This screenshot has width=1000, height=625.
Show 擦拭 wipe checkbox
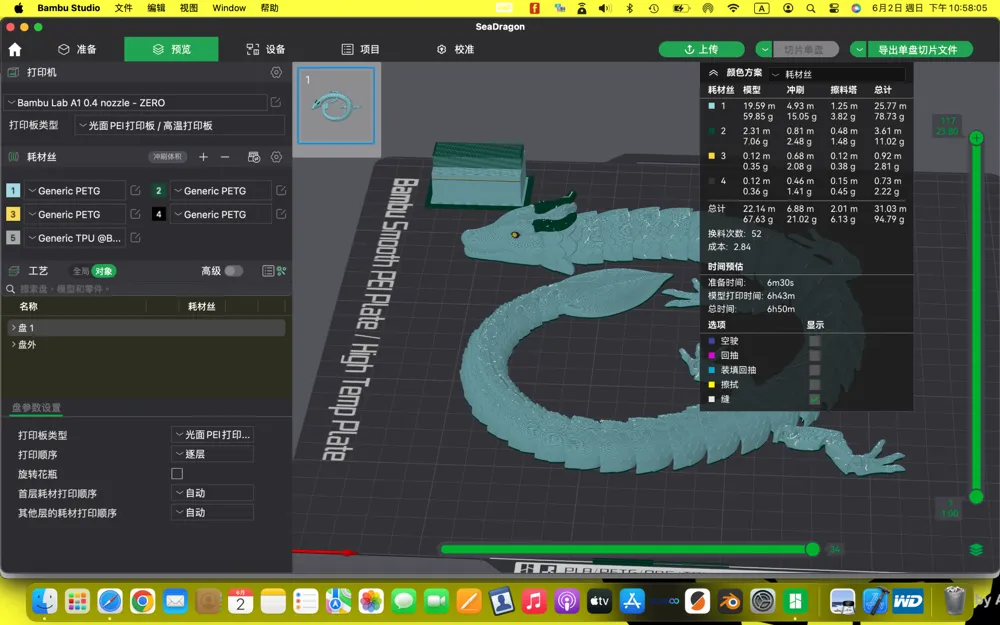click(x=814, y=385)
